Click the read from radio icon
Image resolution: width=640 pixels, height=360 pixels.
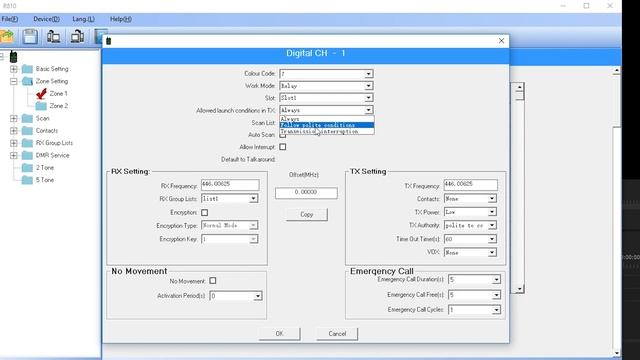coord(53,37)
